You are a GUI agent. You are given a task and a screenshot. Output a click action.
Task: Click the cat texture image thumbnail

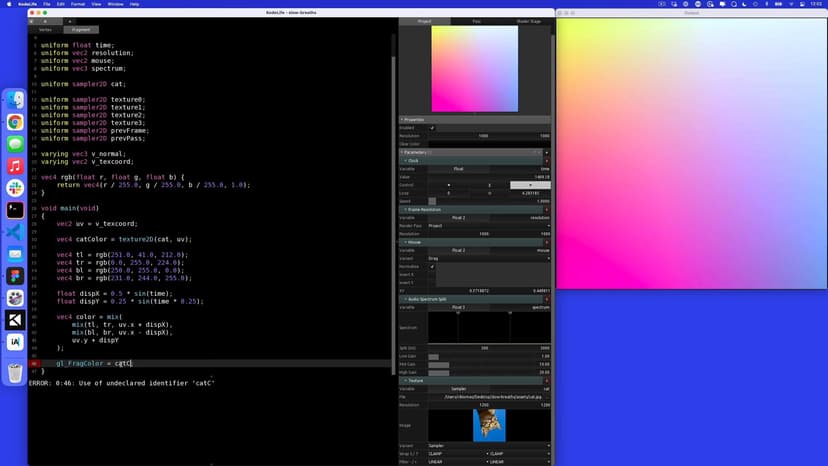click(x=489, y=425)
